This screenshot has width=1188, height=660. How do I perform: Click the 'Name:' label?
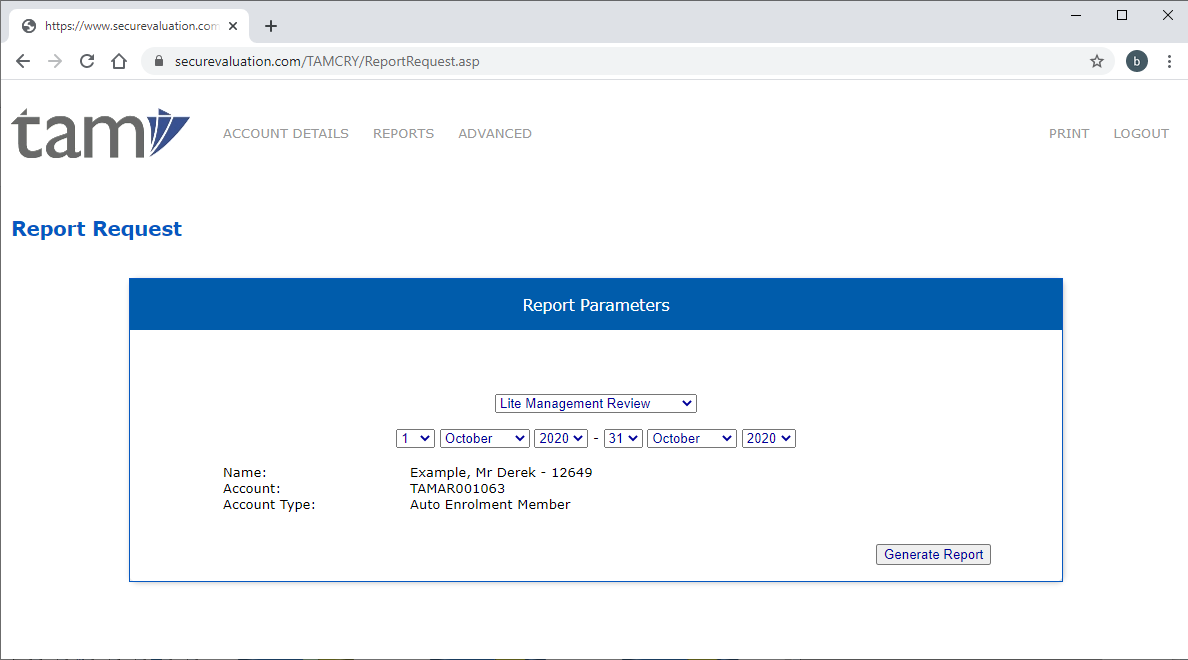pyautogui.click(x=245, y=473)
